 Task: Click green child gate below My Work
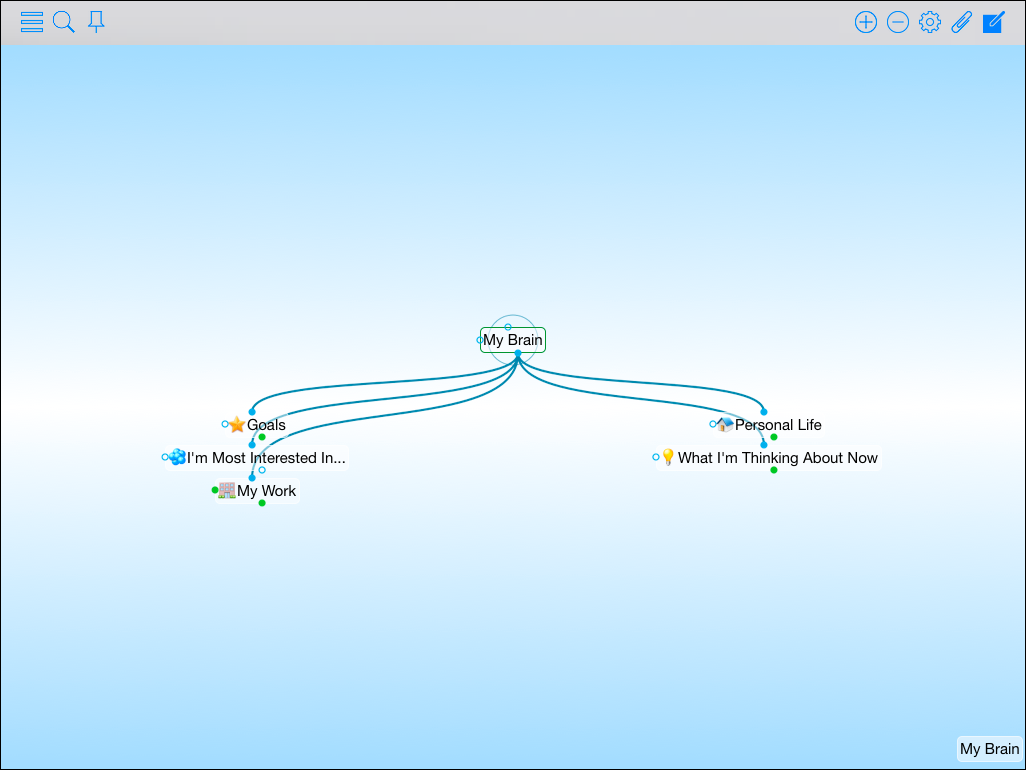(x=262, y=503)
